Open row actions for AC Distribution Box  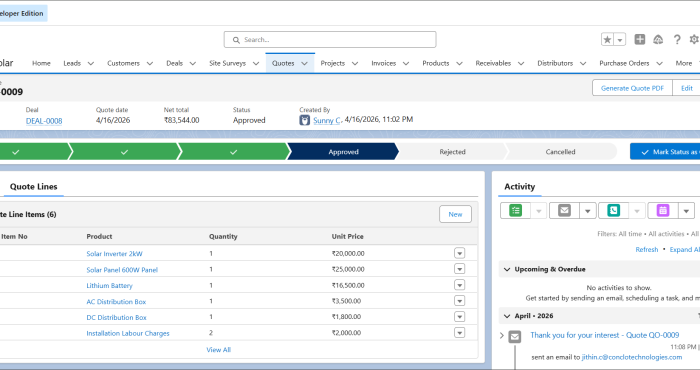click(459, 301)
